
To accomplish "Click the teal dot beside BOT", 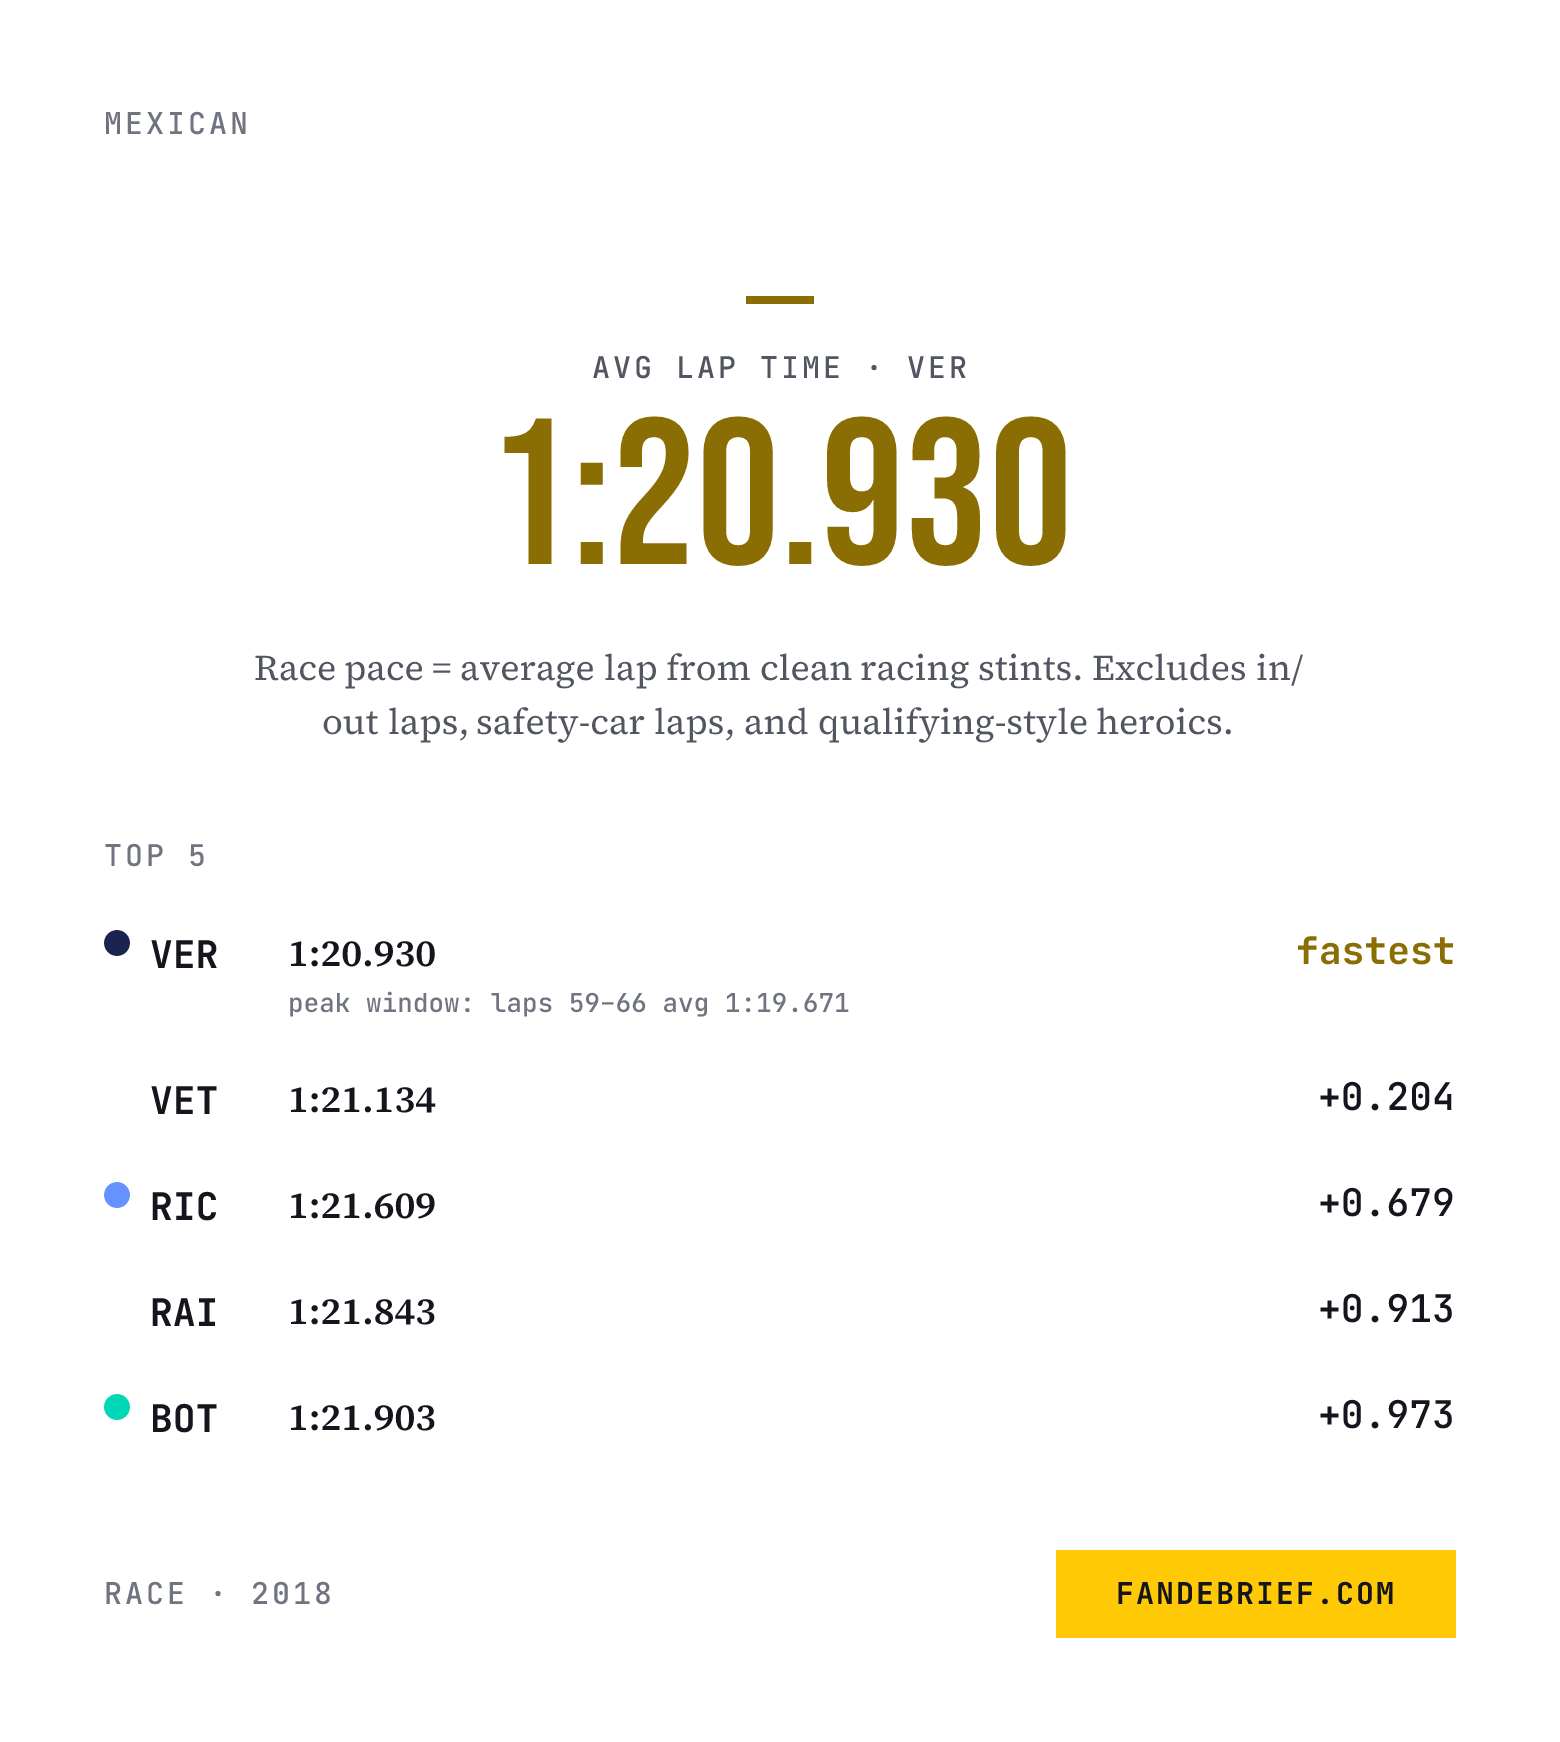I will [x=117, y=1407].
